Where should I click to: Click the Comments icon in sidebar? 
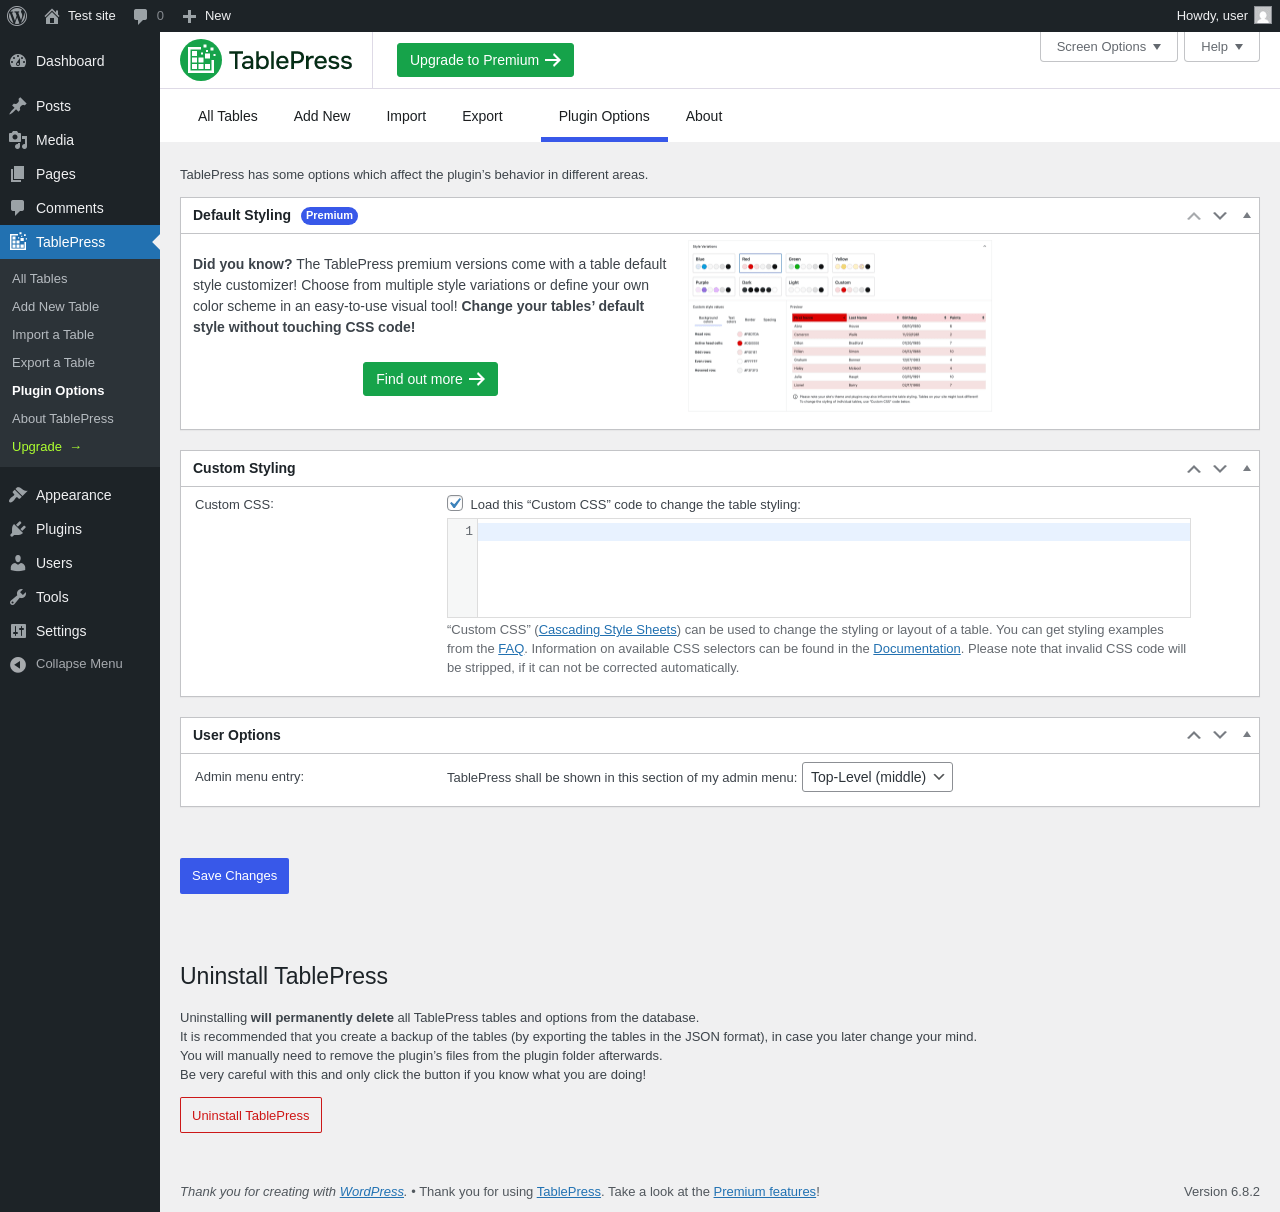tap(18, 208)
